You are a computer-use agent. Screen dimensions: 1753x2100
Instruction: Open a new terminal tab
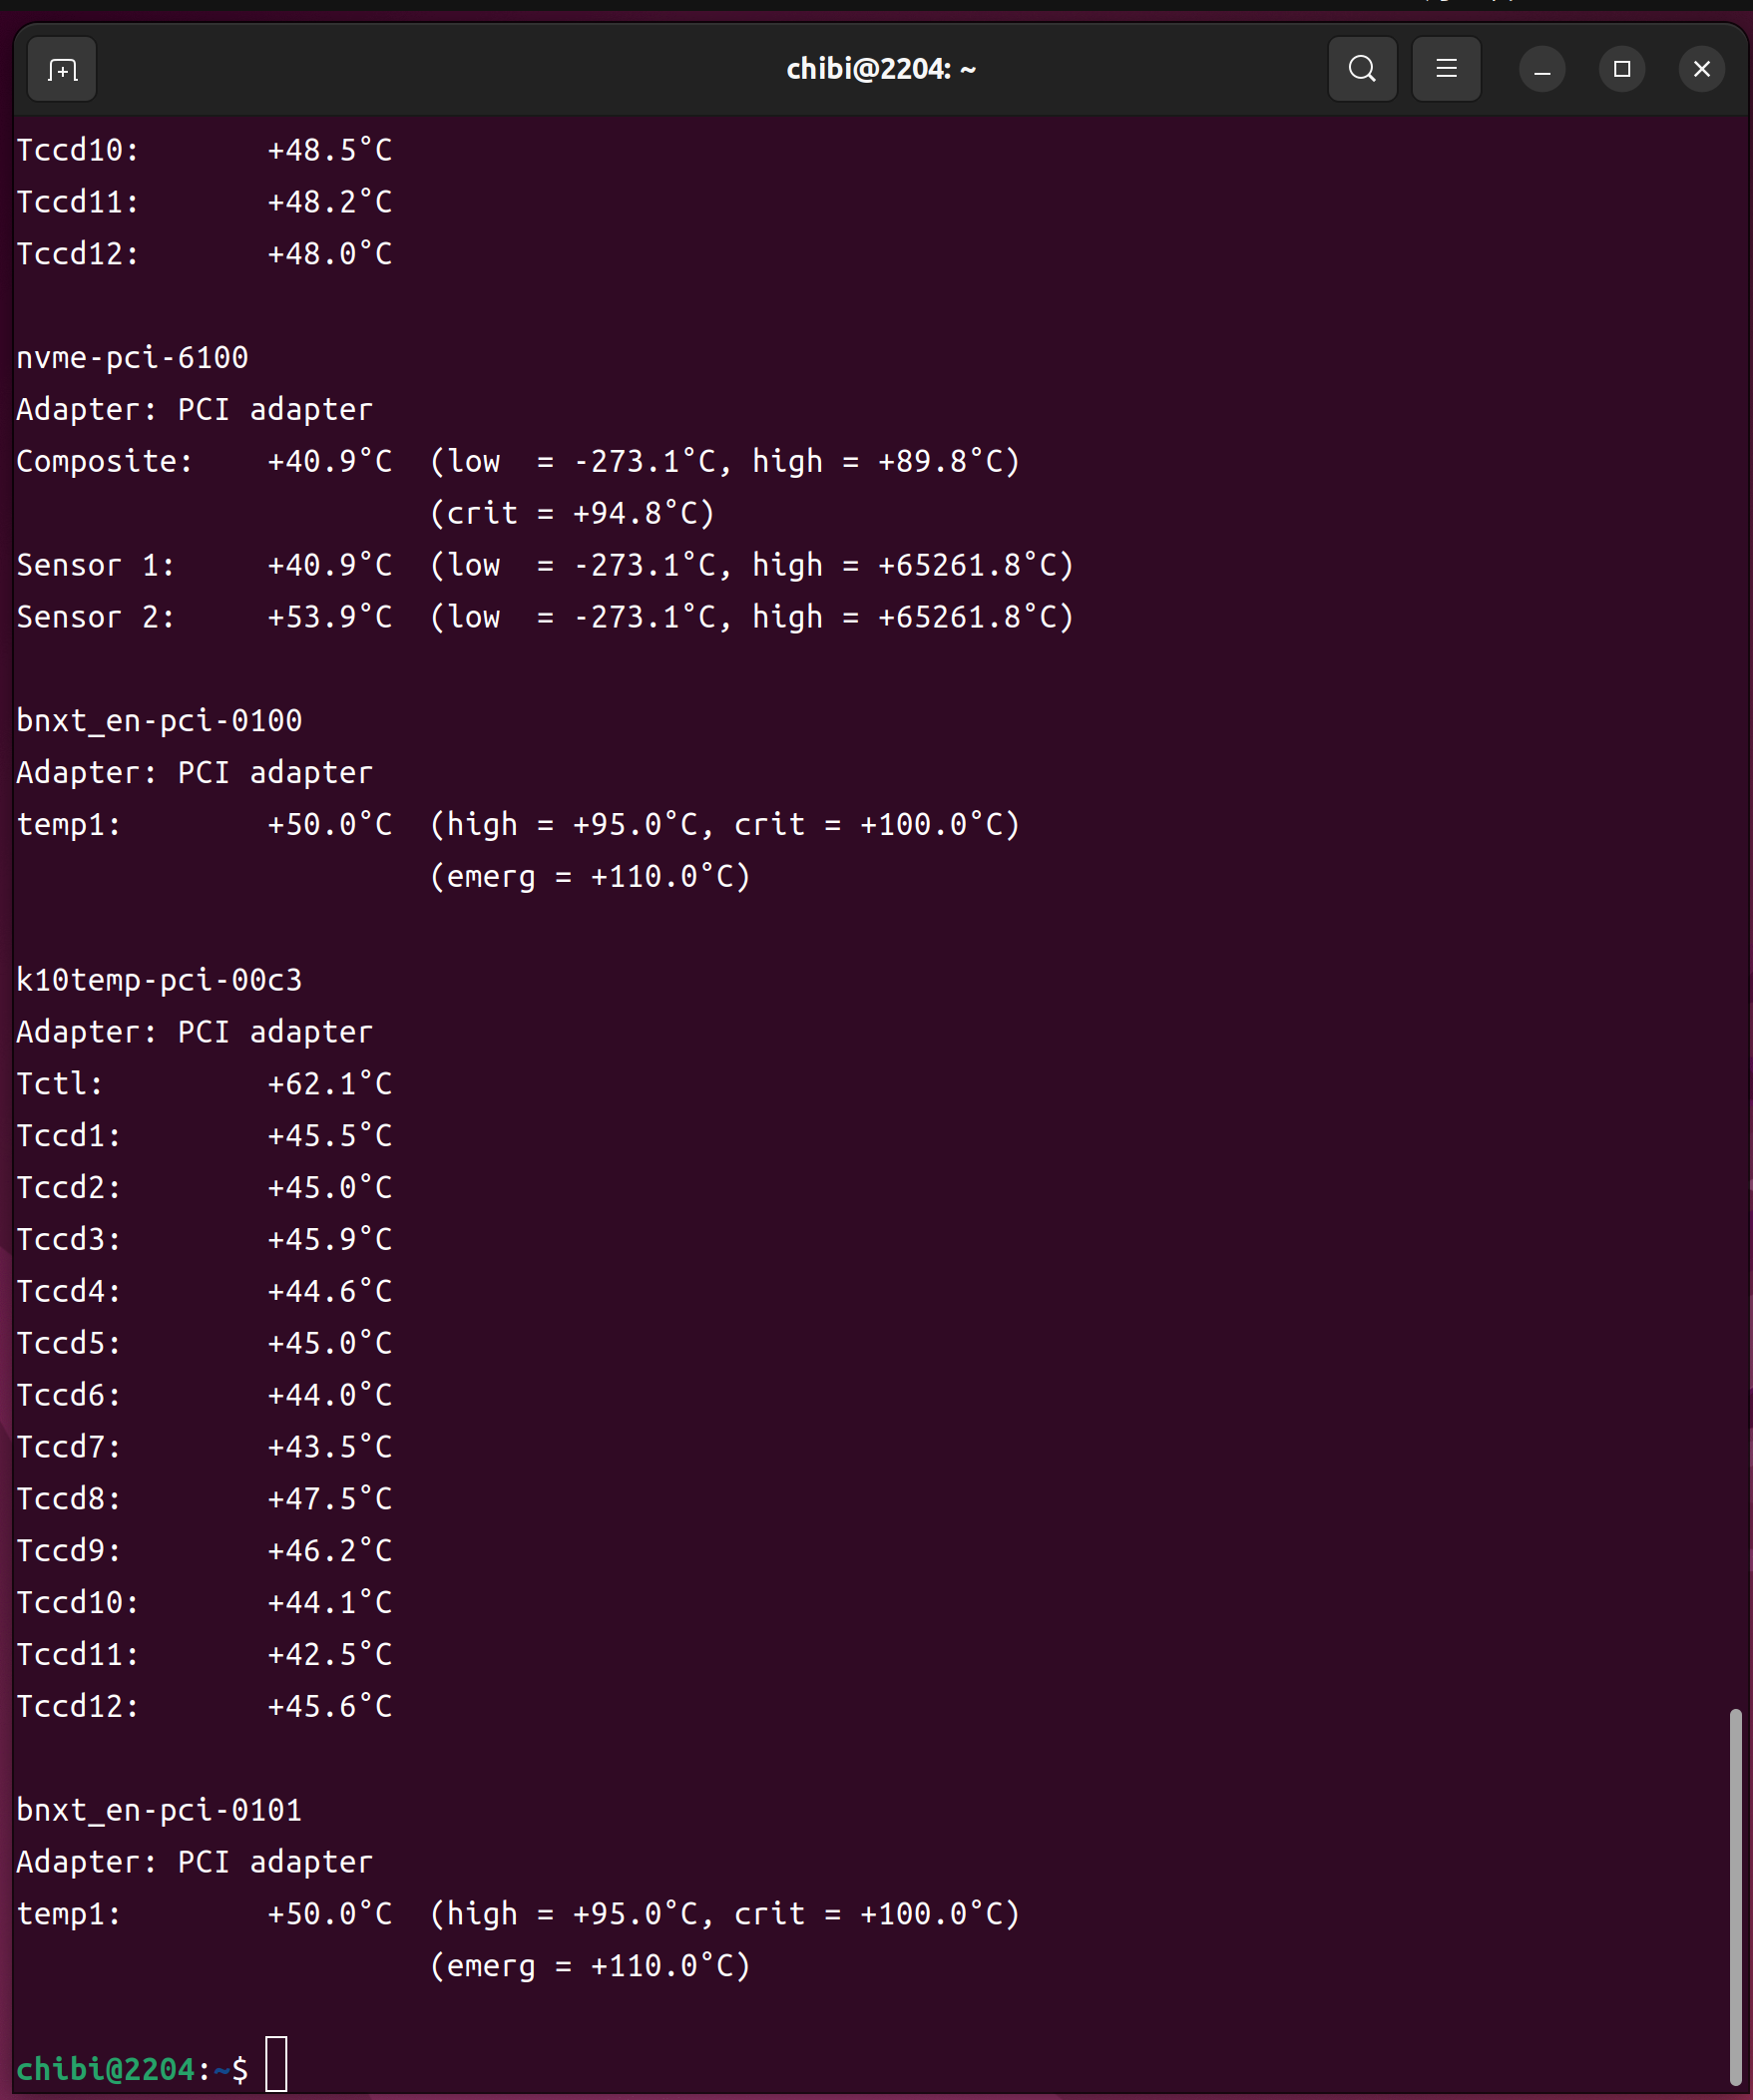pos(62,69)
